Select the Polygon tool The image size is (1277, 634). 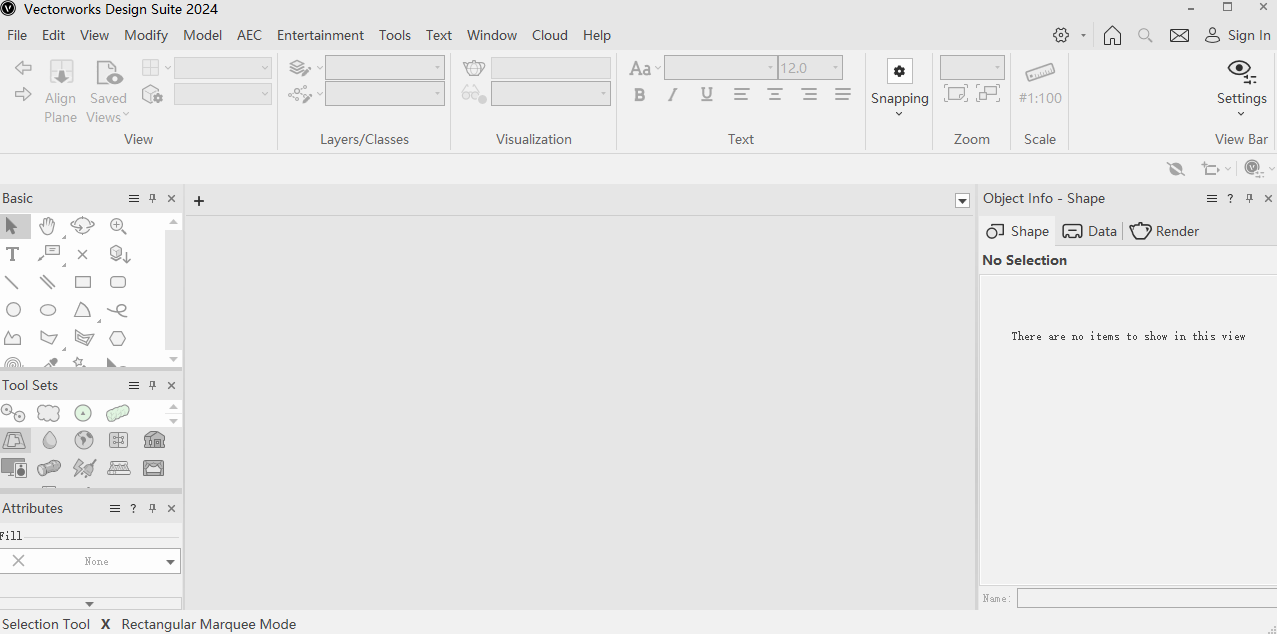pos(48,338)
